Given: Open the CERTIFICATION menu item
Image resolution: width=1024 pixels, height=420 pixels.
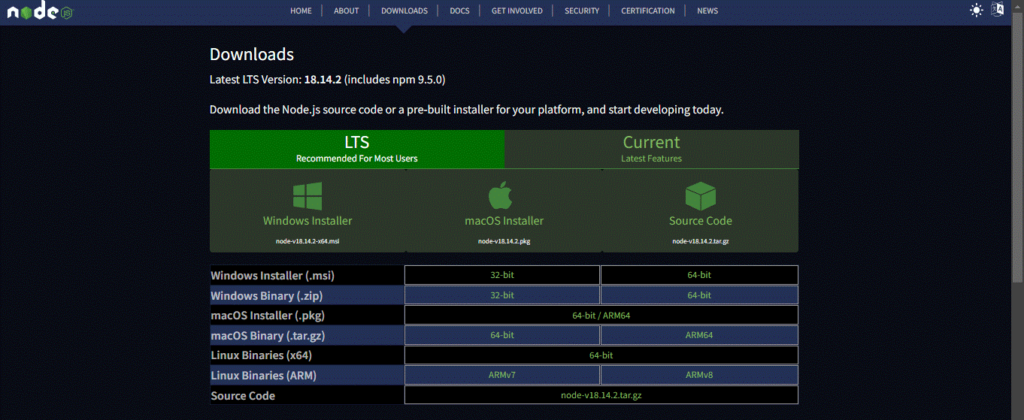Looking at the screenshot, I should click(x=648, y=11).
